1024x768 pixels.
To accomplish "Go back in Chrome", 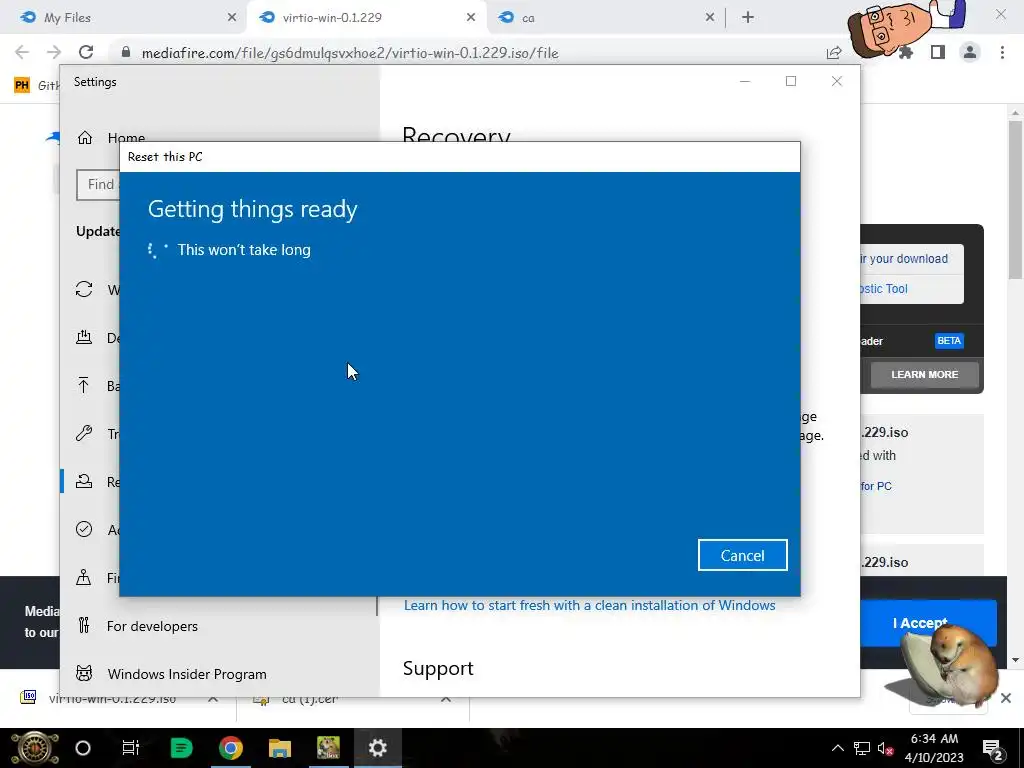I will [x=22, y=52].
